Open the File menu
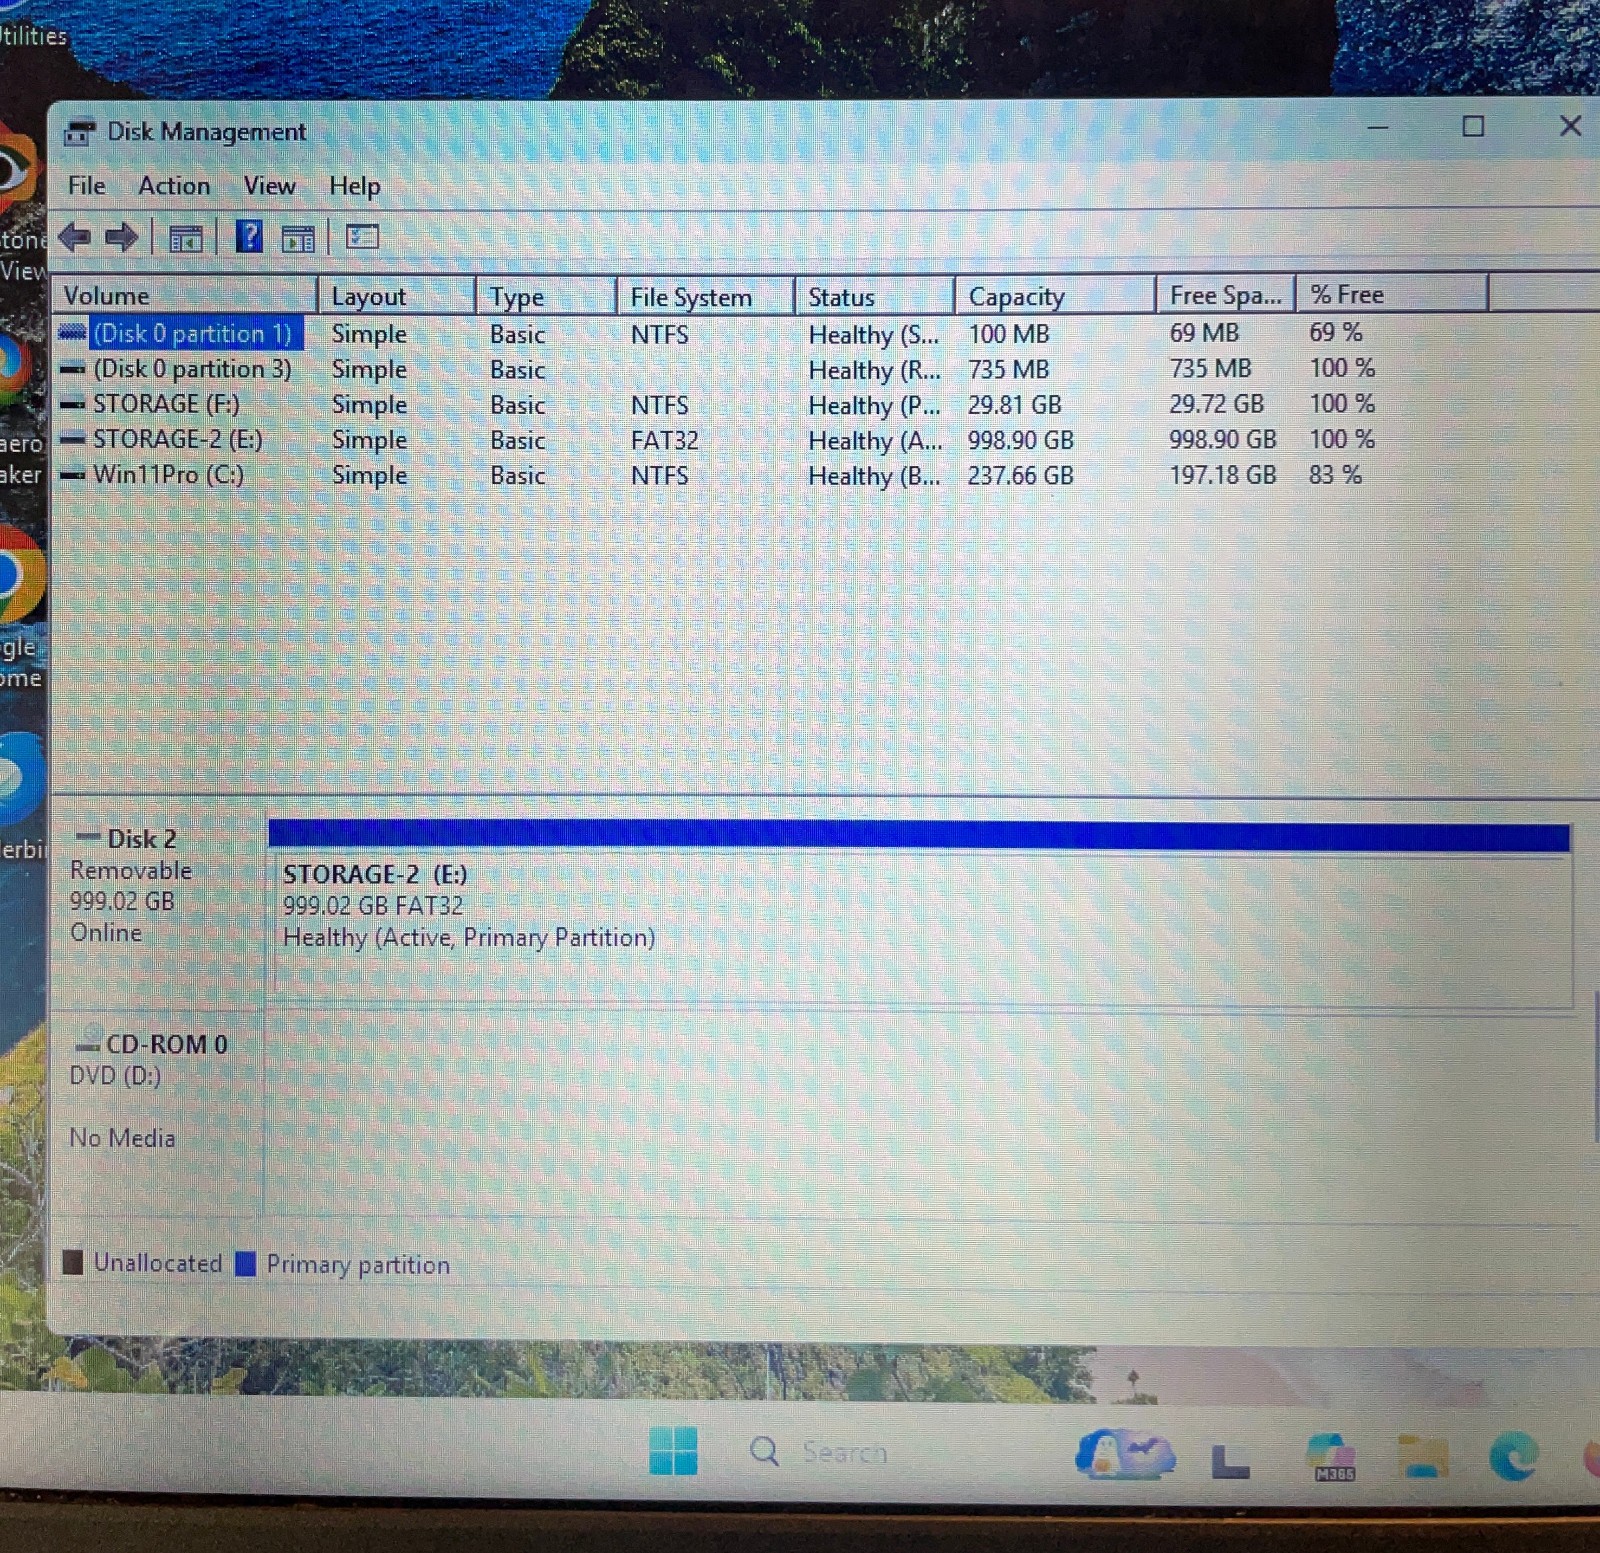Screen dimensions: 1600x1553 (x=87, y=186)
